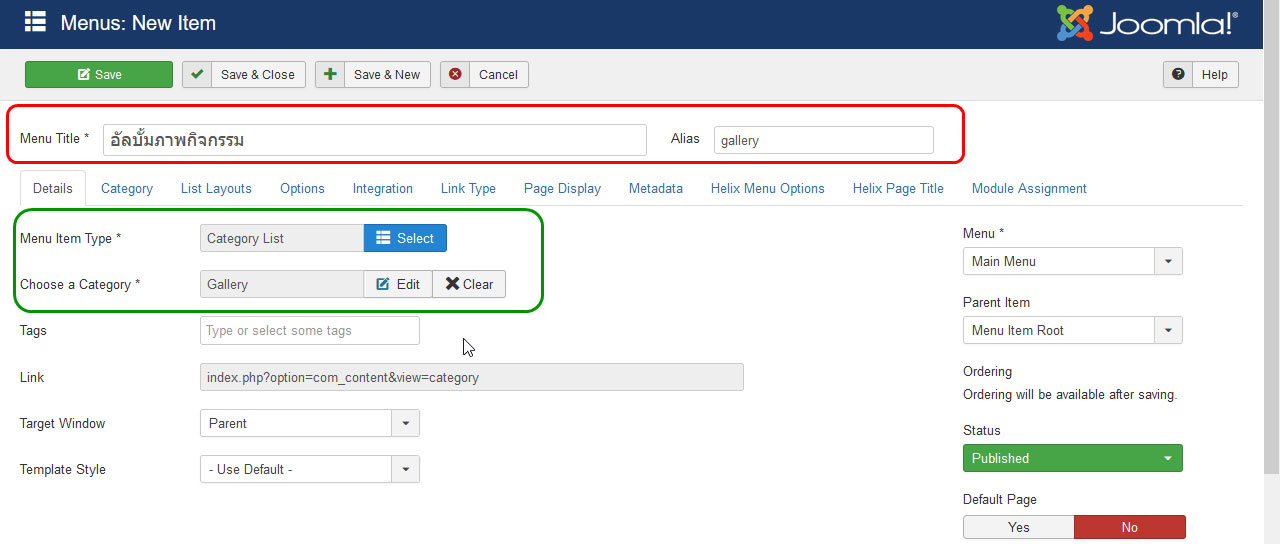Viewport: 1280px width, 544px height.
Task: Switch to the List Layouts tab
Action: tap(216, 188)
